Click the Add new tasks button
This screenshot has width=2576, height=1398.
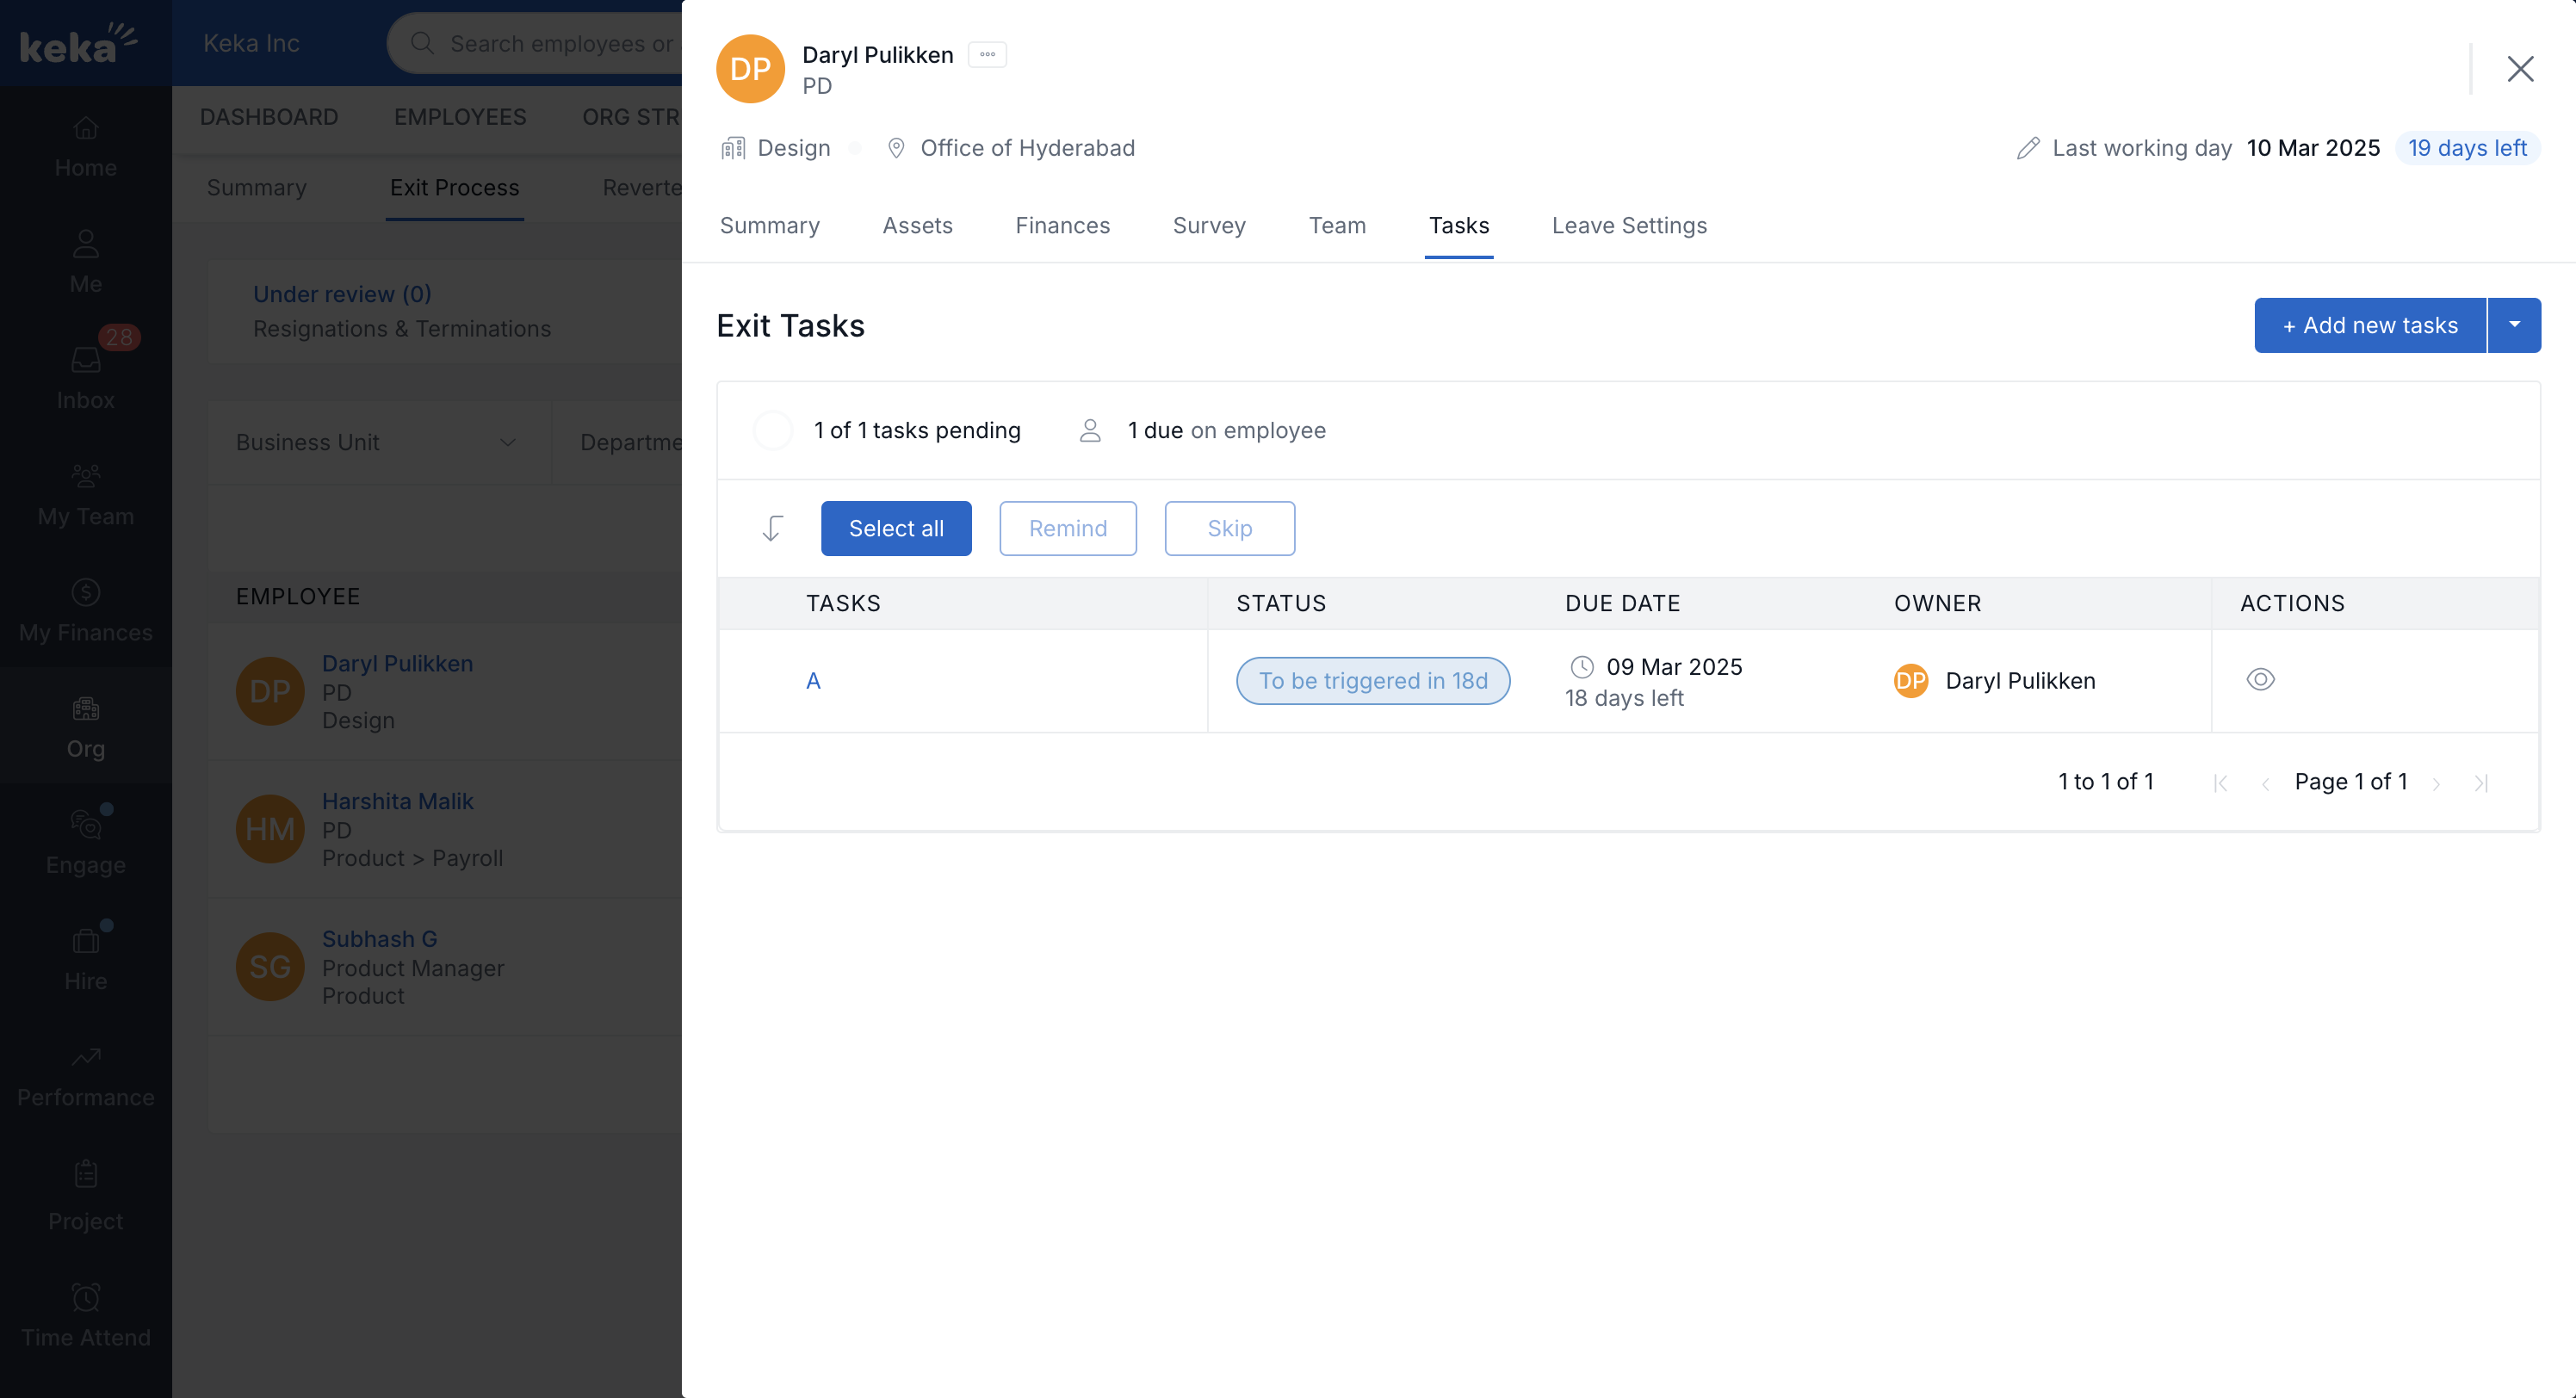[x=2369, y=325]
